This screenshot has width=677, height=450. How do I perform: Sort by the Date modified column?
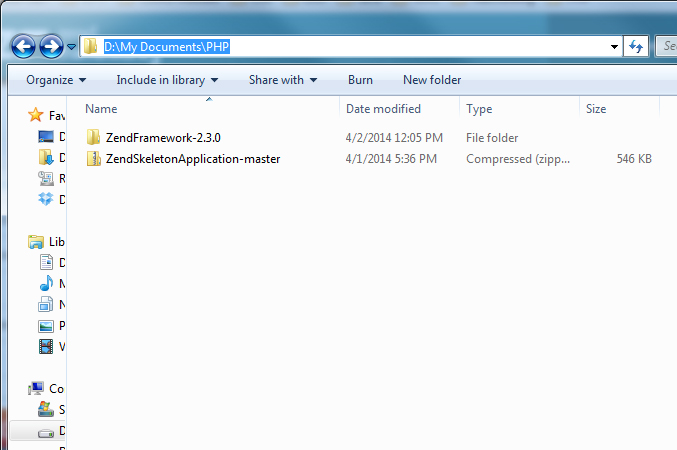pyautogui.click(x=383, y=109)
